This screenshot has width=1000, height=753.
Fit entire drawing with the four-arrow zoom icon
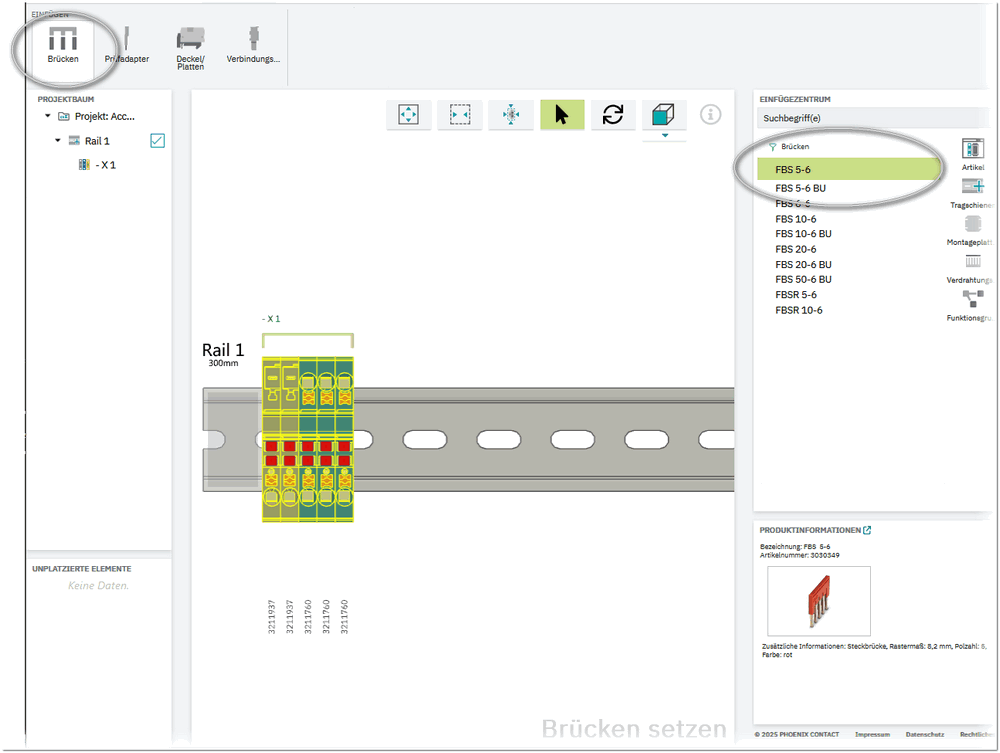pos(408,115)
